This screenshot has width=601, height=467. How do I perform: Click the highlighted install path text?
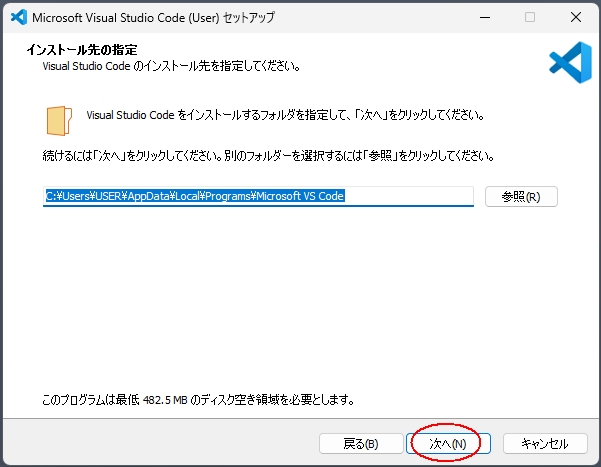point(195,196)
